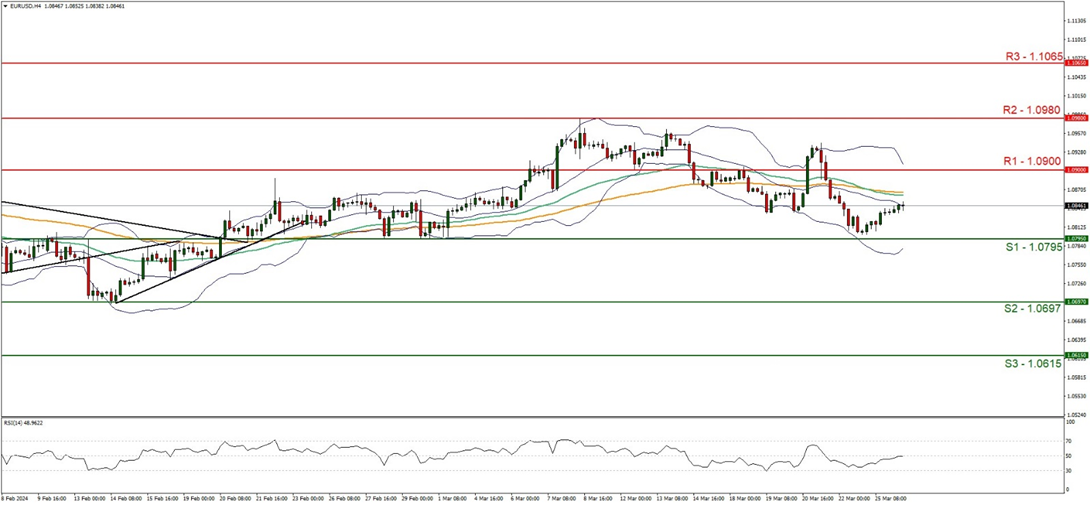
Task: Select the most recent candlestick on the chart
Action: 902,206
